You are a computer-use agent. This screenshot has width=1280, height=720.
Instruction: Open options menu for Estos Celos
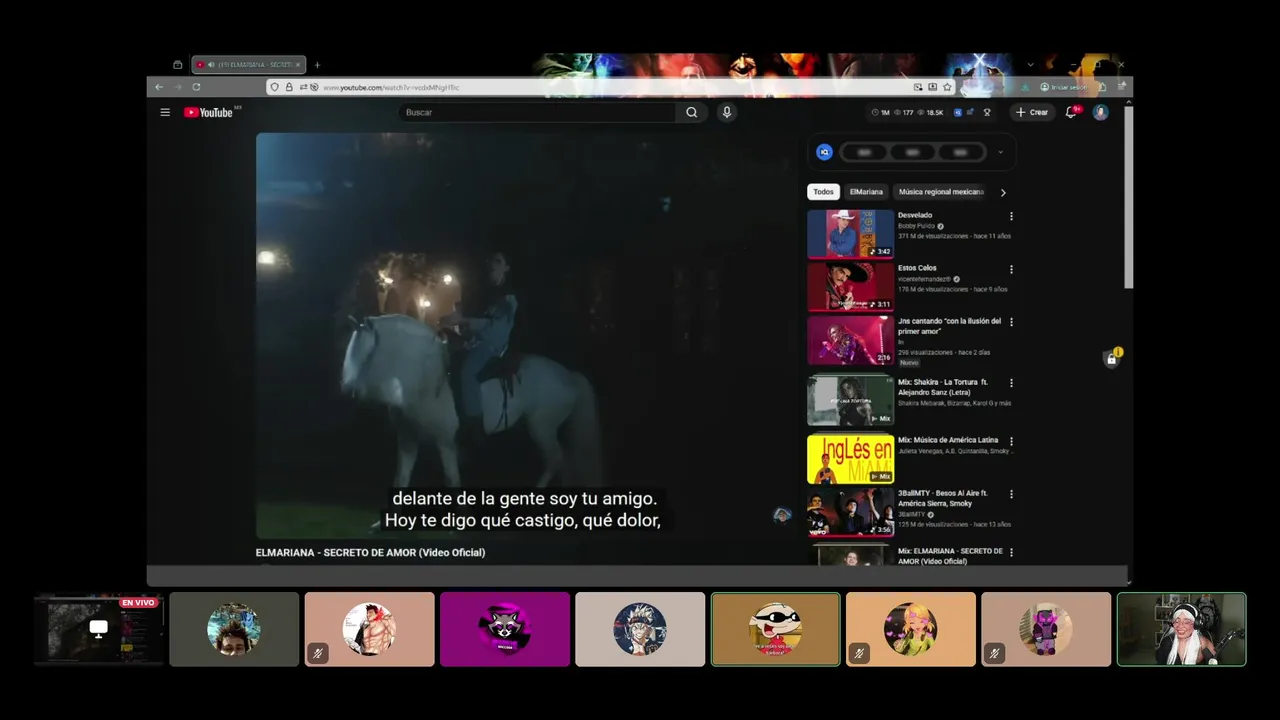tap(1011, 269)
